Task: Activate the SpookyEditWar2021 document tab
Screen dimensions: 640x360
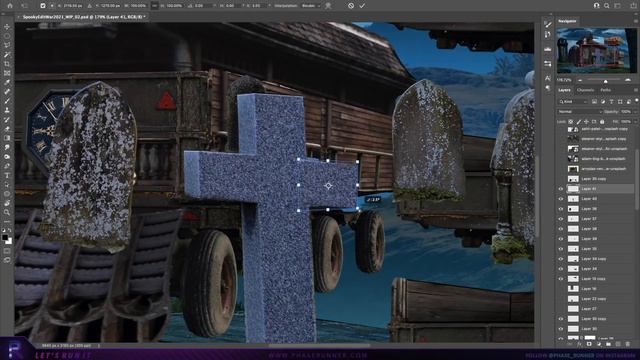Action: pos(84,17)
